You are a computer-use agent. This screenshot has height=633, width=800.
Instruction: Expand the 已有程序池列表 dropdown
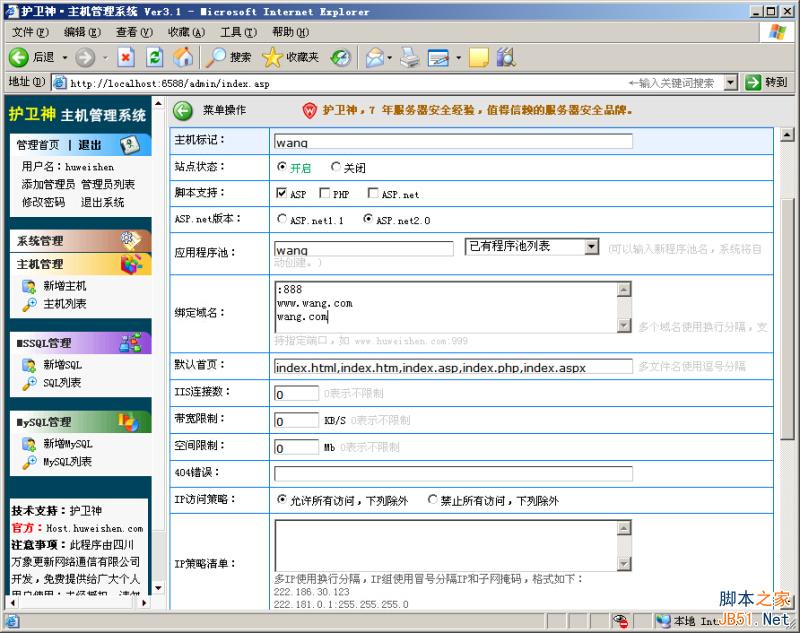coord(591,246)
